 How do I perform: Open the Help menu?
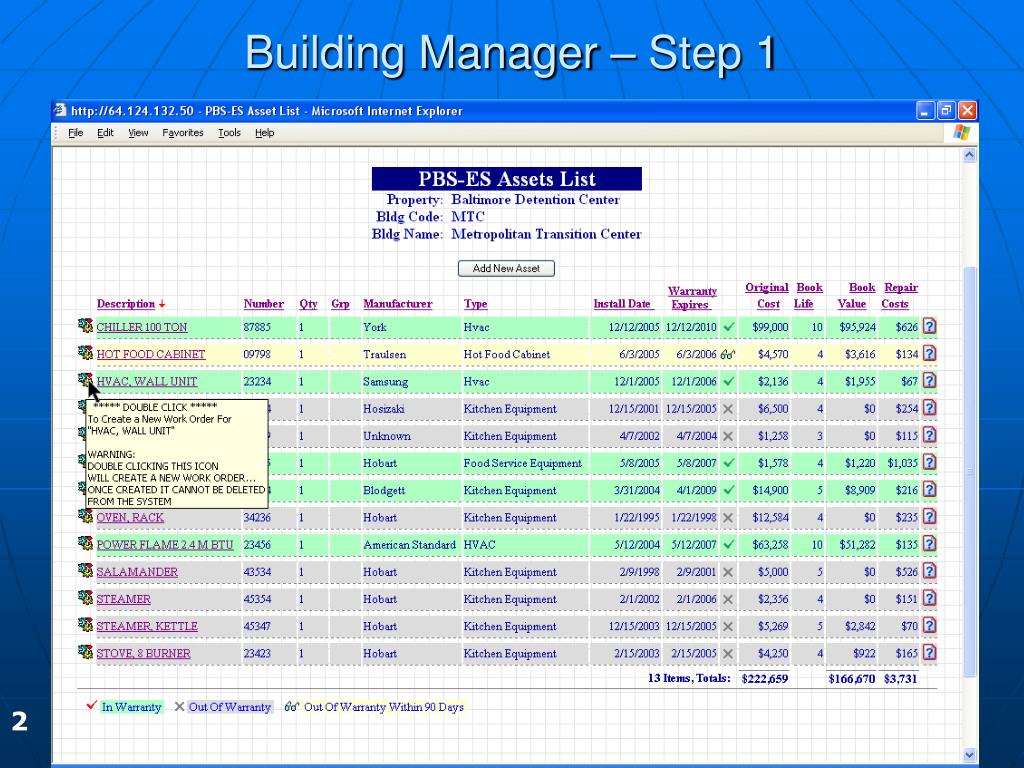coord(264,133)
